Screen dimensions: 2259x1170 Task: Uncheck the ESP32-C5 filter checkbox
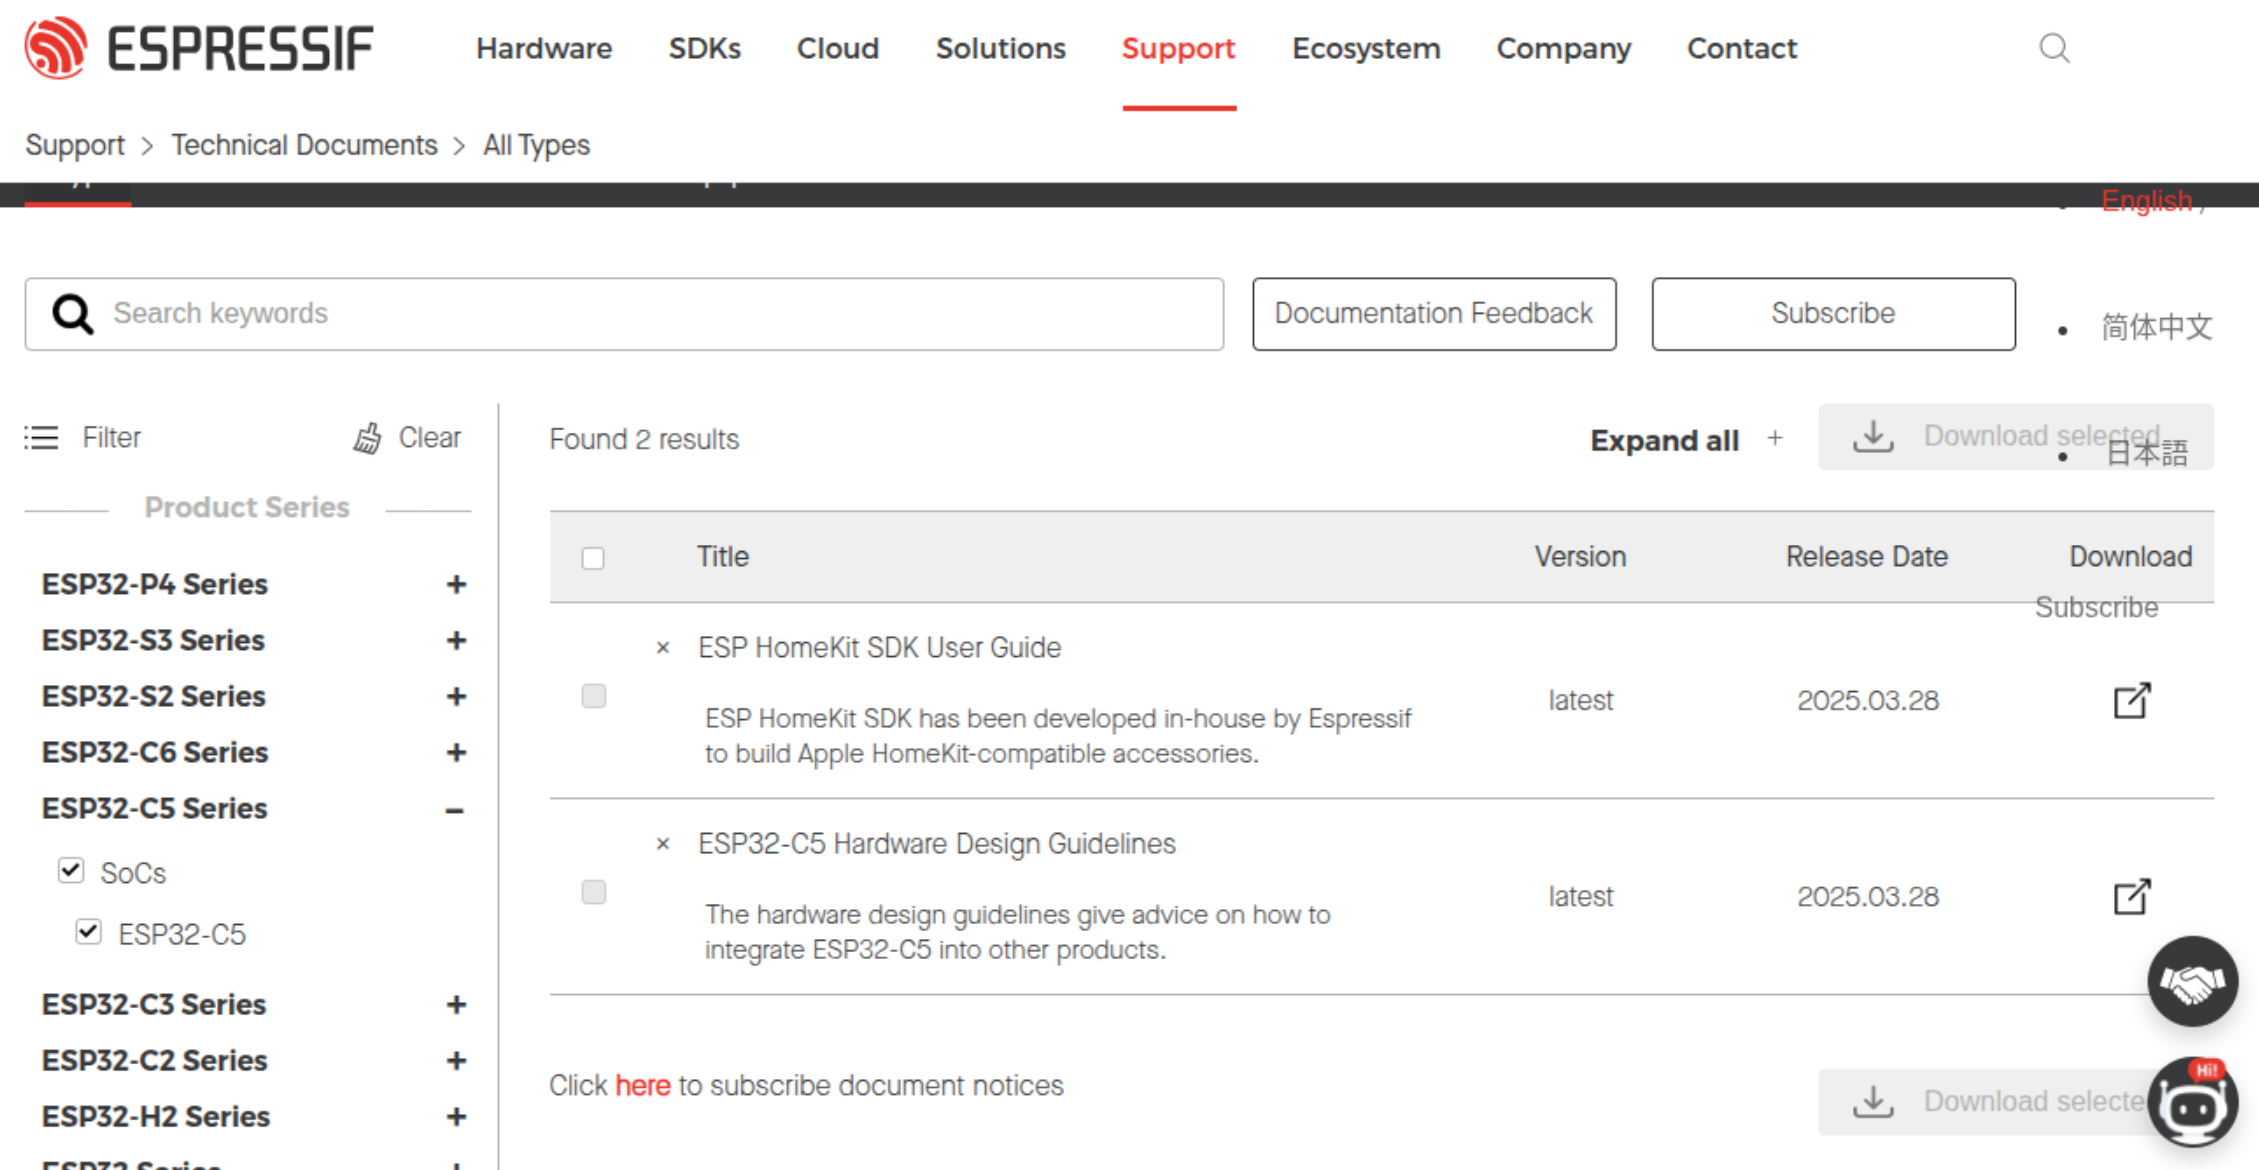[88, 932]
